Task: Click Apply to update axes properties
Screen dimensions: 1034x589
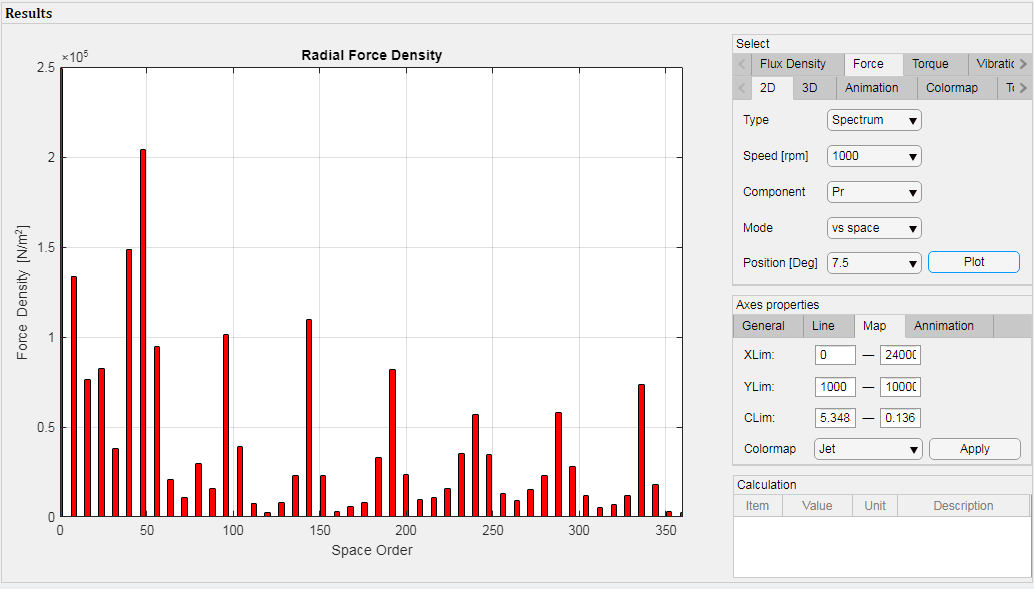Action: (x=974, y=449)
